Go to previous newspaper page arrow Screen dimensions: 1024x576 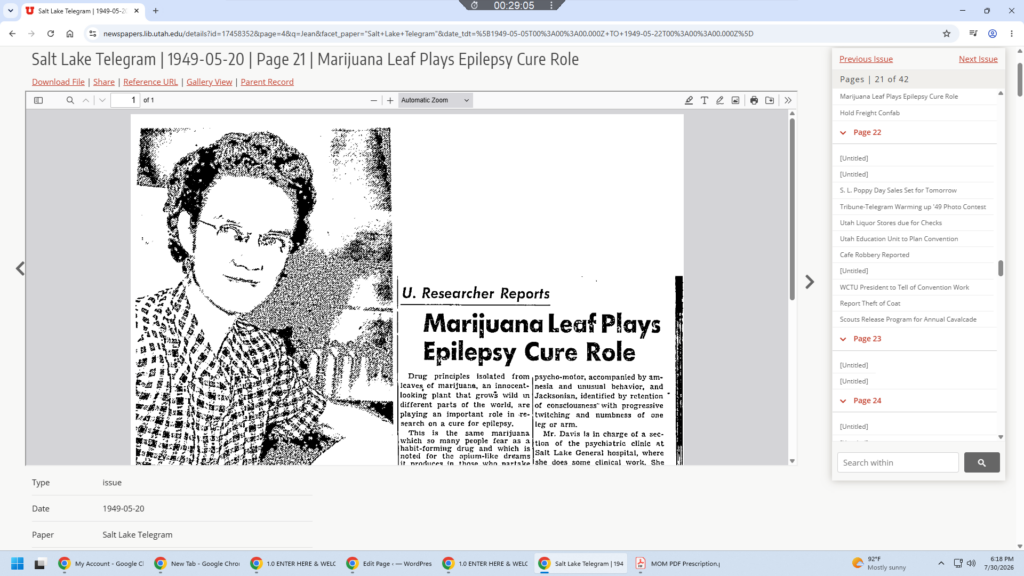[x=20, y=268]
